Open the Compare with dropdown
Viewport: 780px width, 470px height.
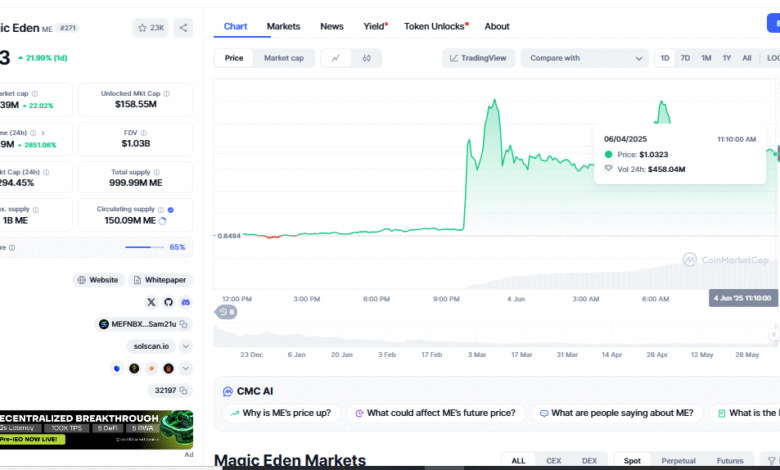[x=585, y=58]
